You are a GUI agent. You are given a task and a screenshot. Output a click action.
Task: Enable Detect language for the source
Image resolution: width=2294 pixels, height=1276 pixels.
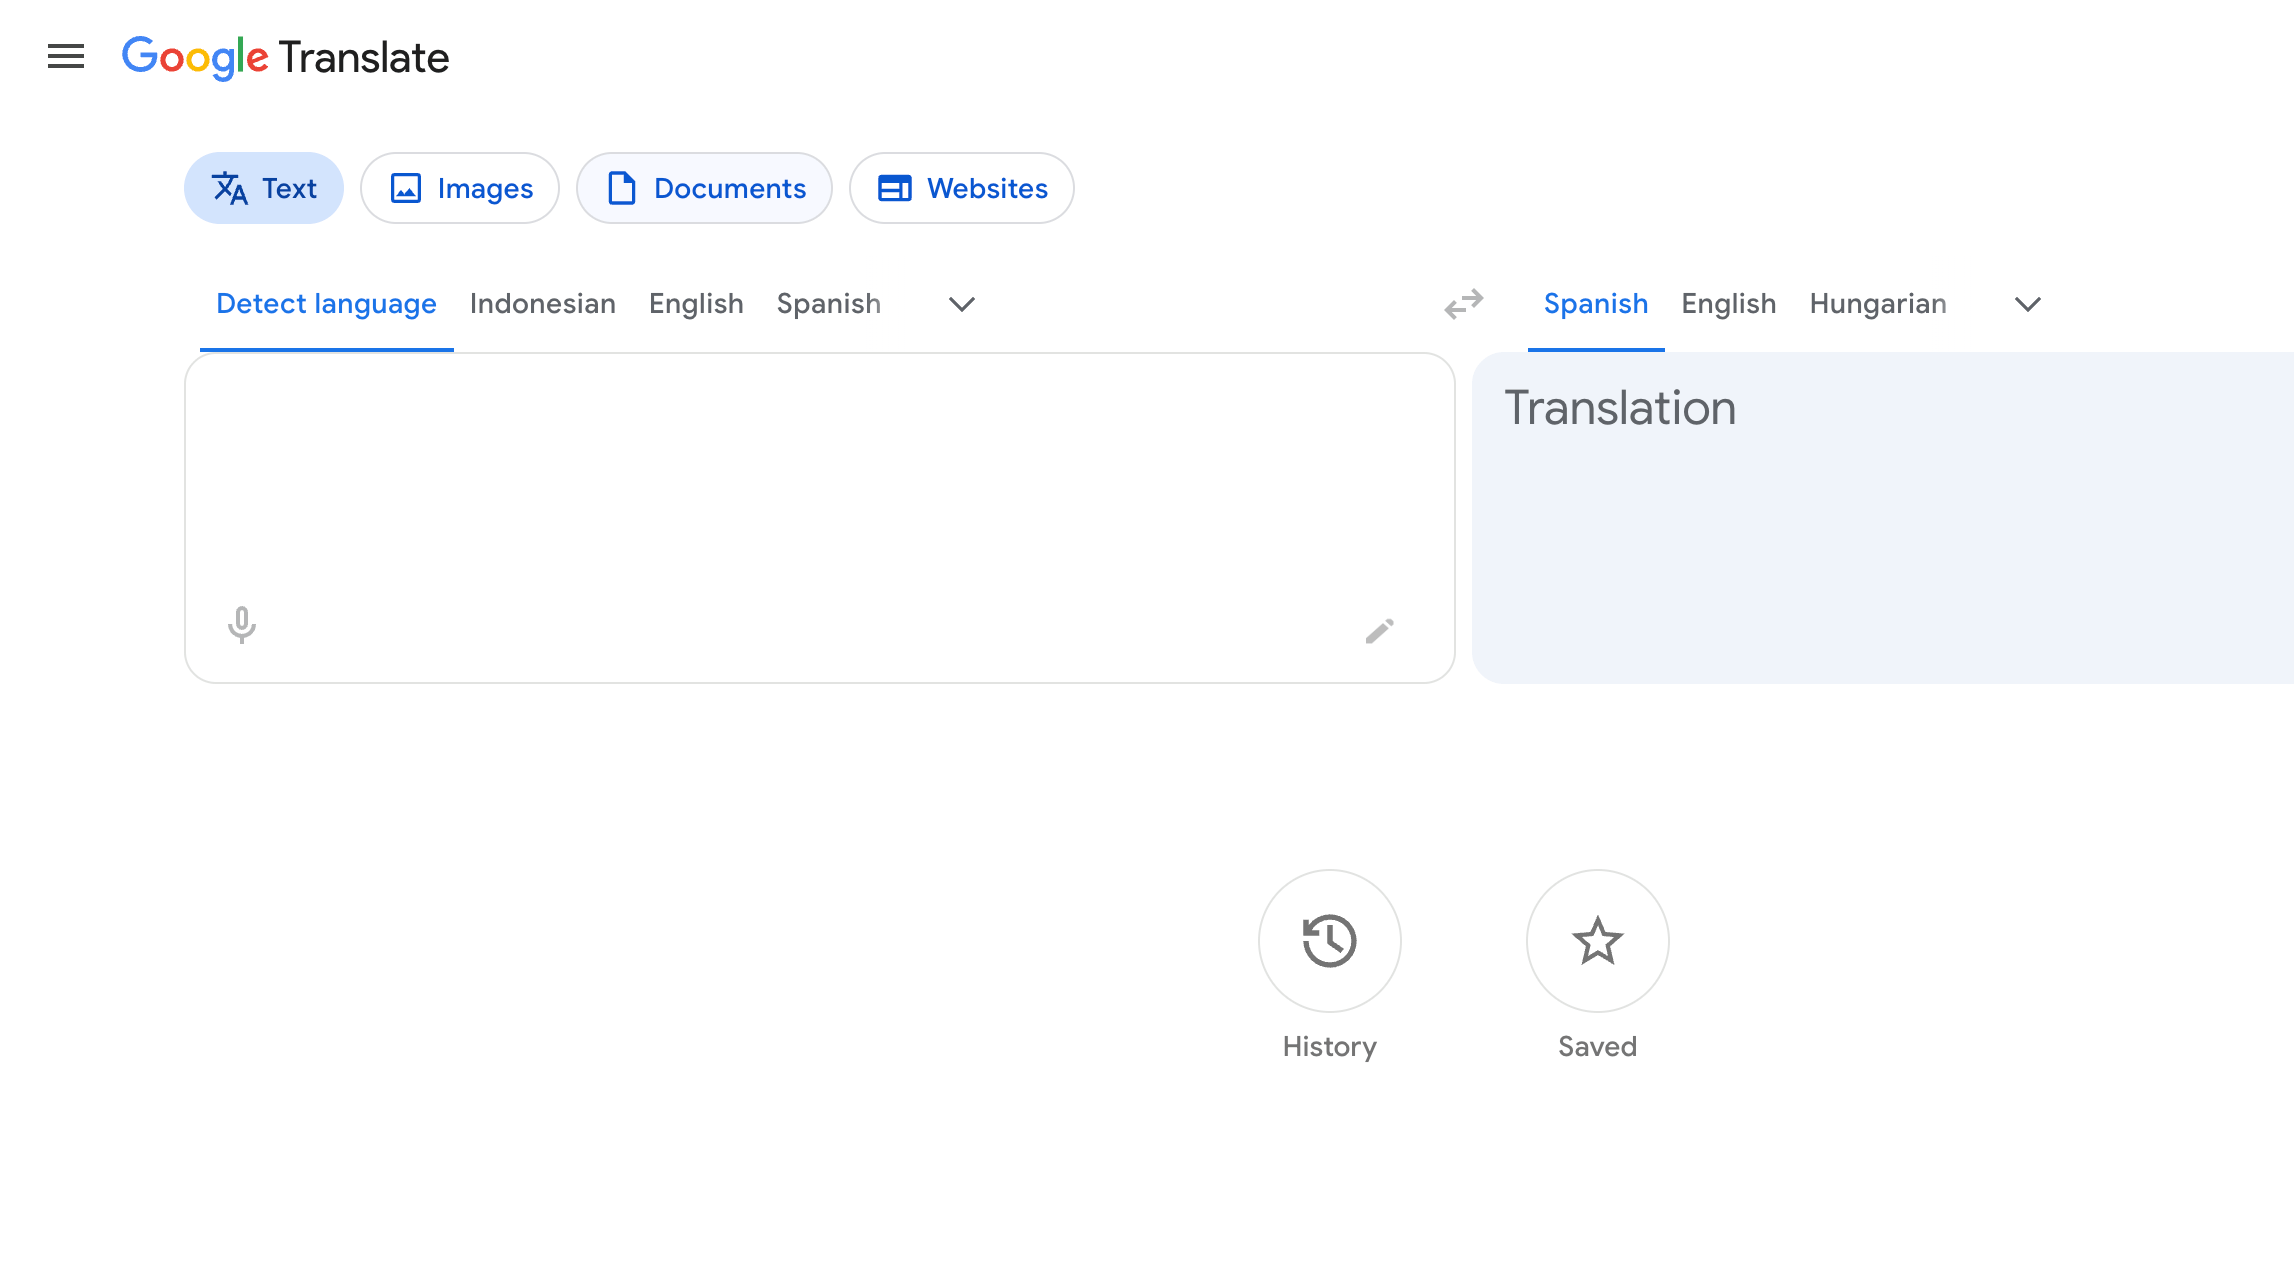pyautogui.click(x=325, y=304)
